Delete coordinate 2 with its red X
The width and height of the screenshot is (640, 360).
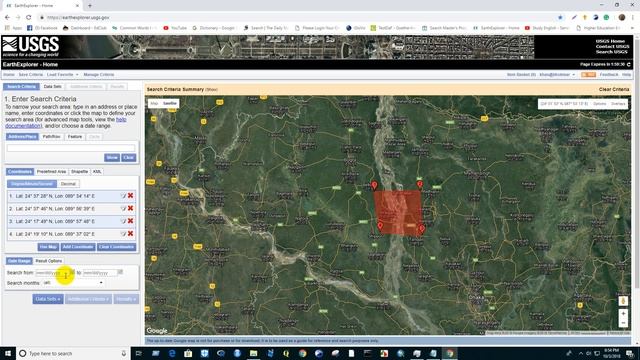tap(131, 208)
